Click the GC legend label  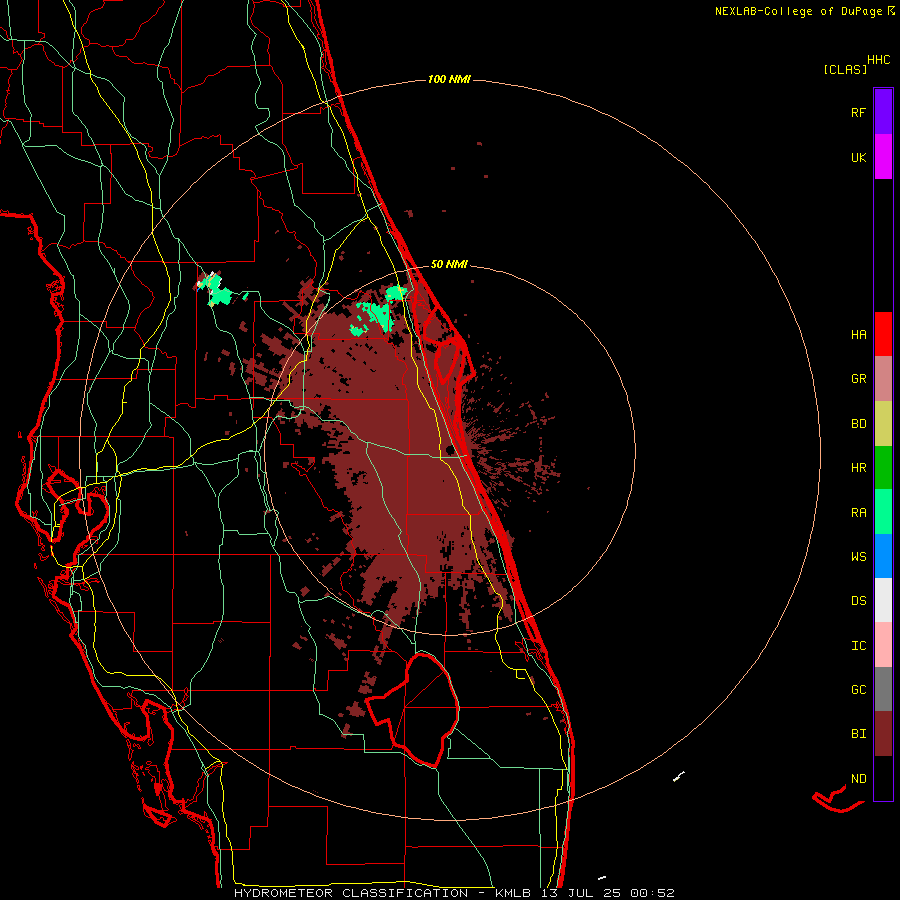(x=858, y=689)
